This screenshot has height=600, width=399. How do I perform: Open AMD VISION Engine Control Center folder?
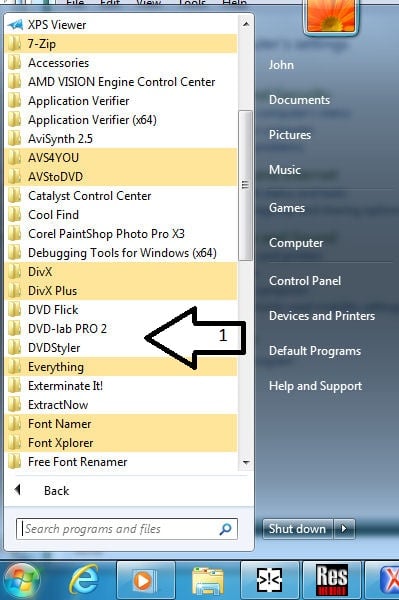[122, 82]
